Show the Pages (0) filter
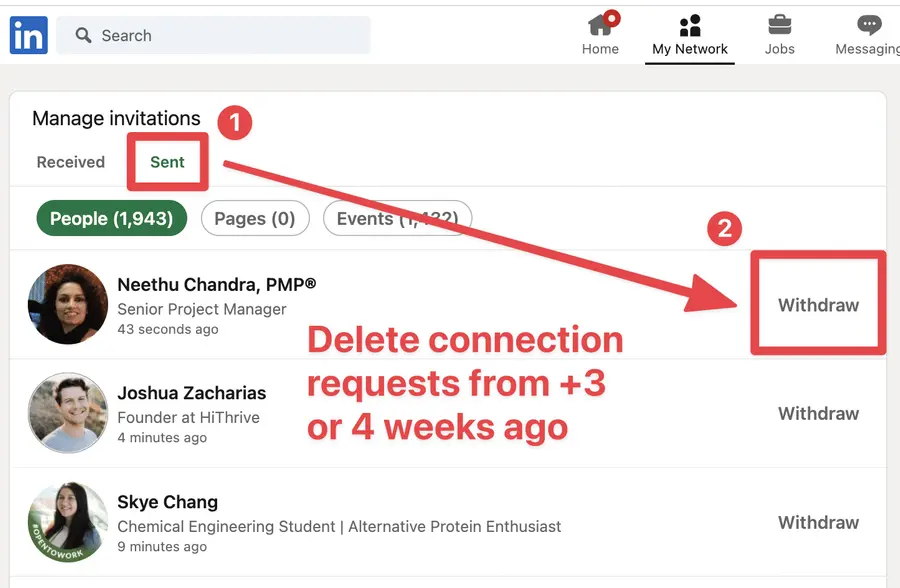The image size is (900, 588). [255, 218]
